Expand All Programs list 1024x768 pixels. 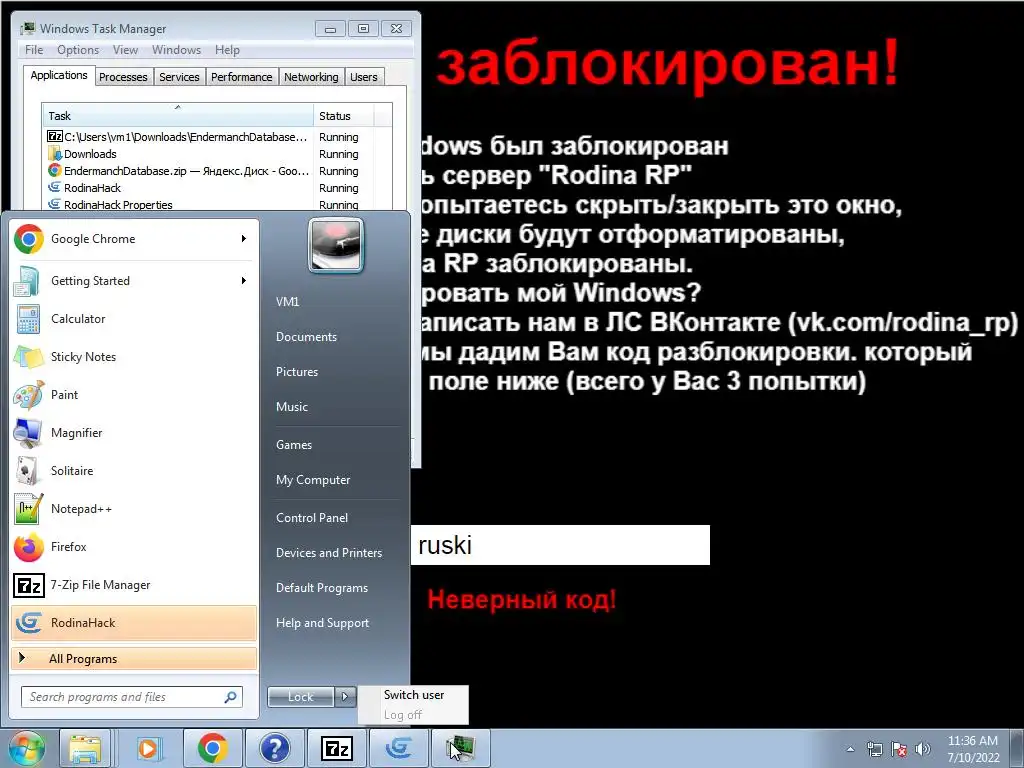(134, 658)
